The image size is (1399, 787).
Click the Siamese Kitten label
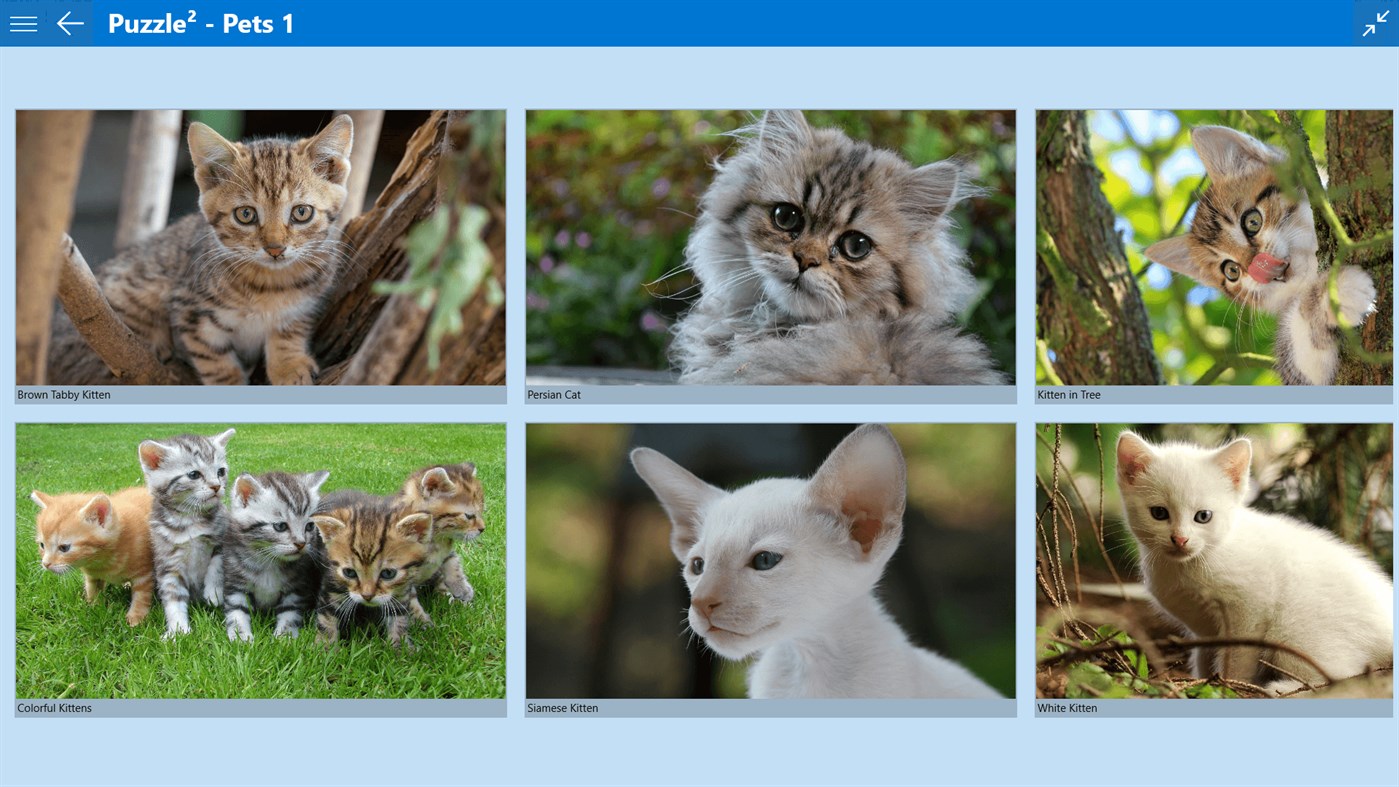562,707
